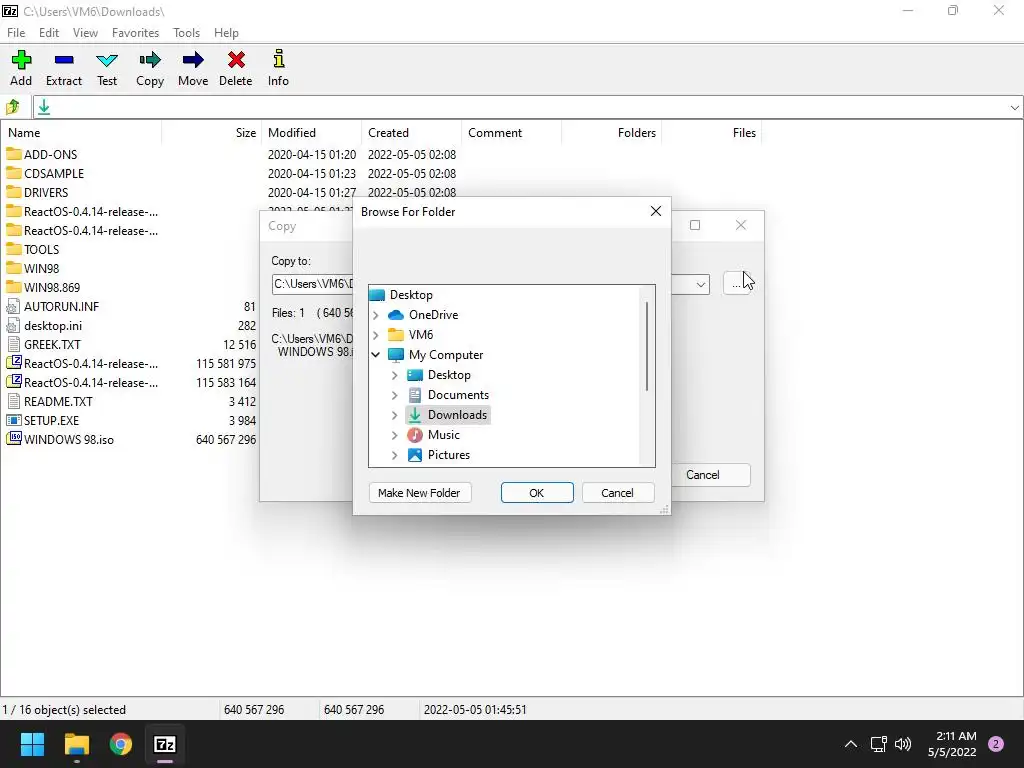The image size is (1024, 768).
Task: Open the notification center badge
Action: point(995,744)
